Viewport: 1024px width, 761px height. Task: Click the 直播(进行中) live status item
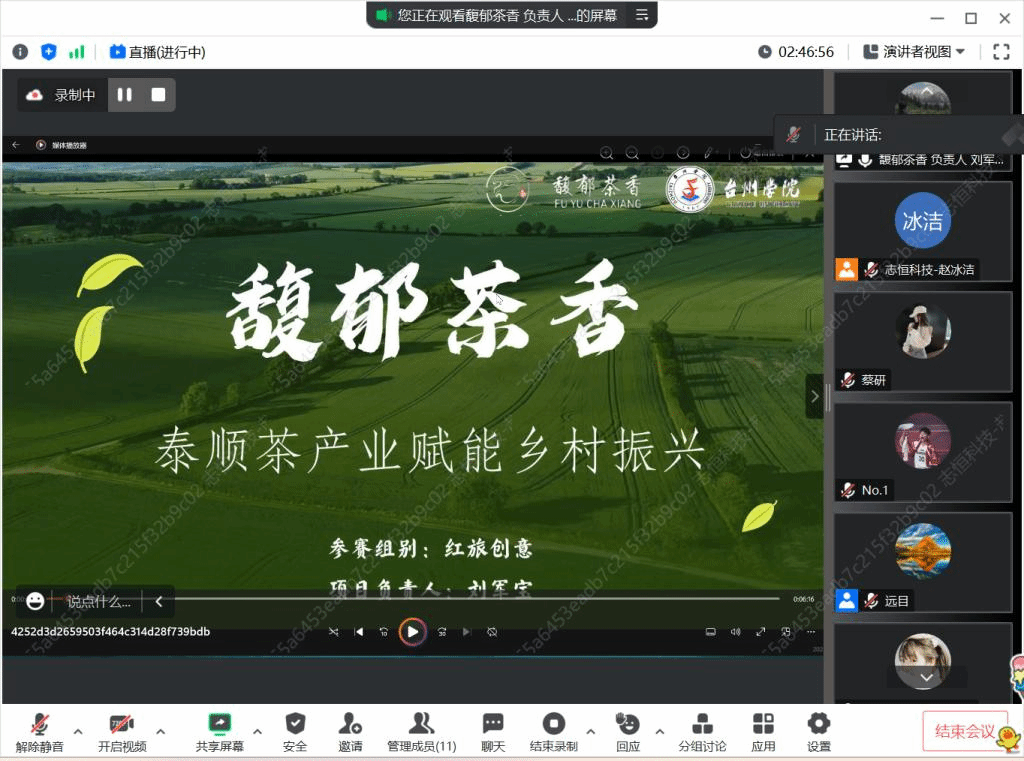tap(157, 52)
